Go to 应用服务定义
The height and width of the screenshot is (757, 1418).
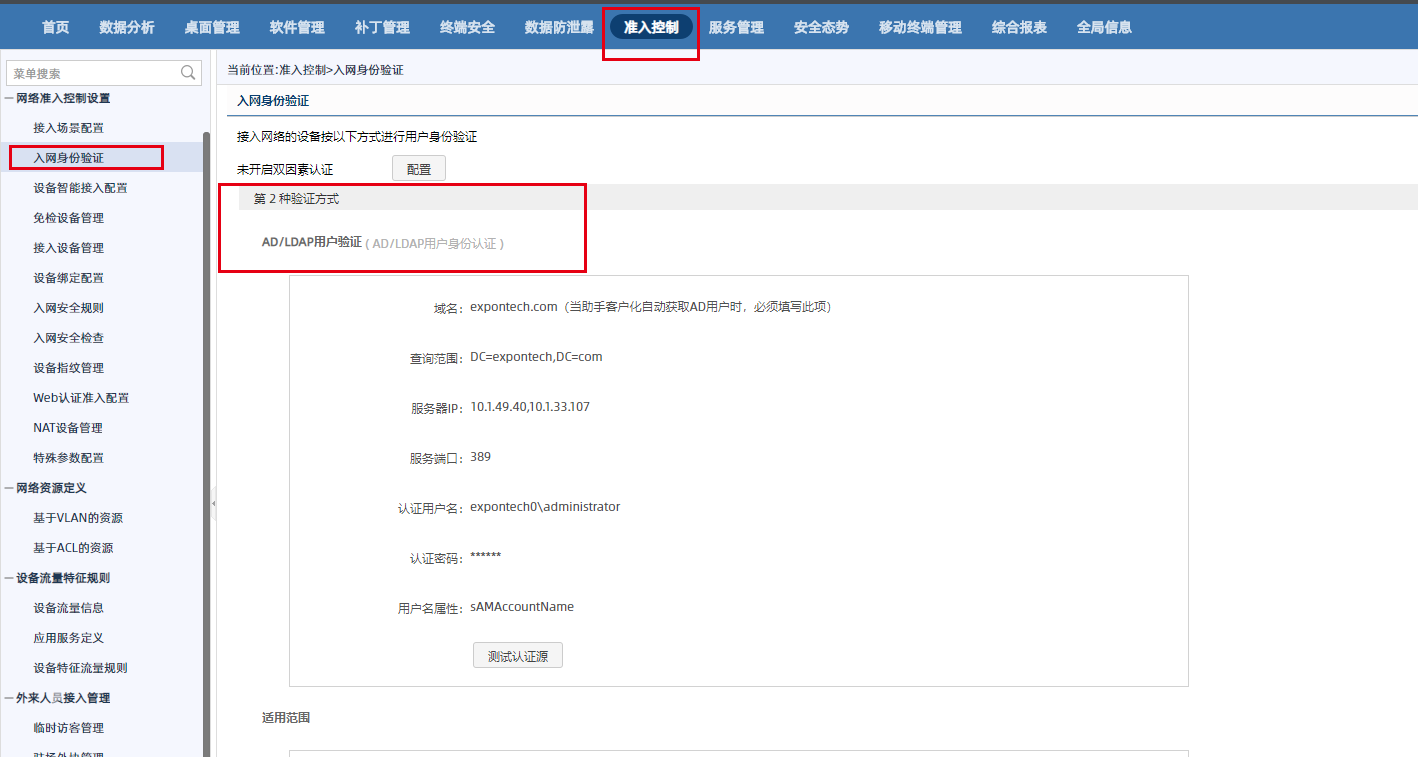point(68,638)
